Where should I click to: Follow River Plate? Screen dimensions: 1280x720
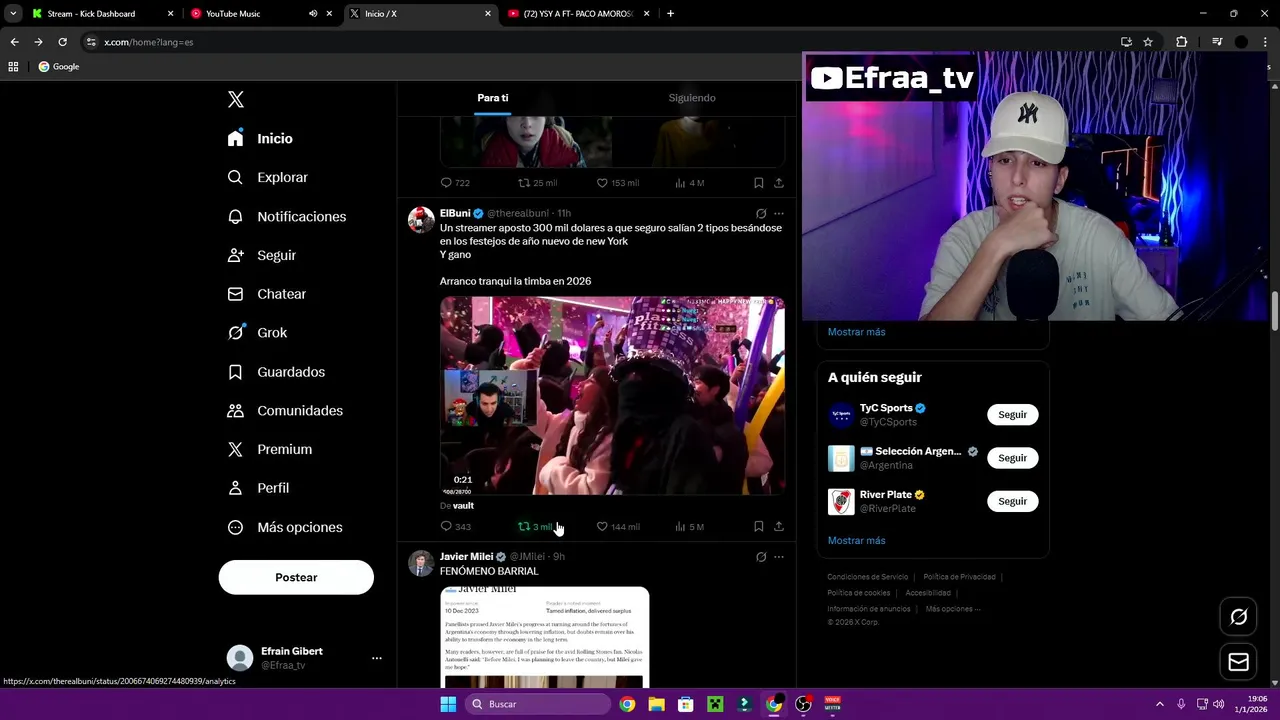coord(1012,501)
